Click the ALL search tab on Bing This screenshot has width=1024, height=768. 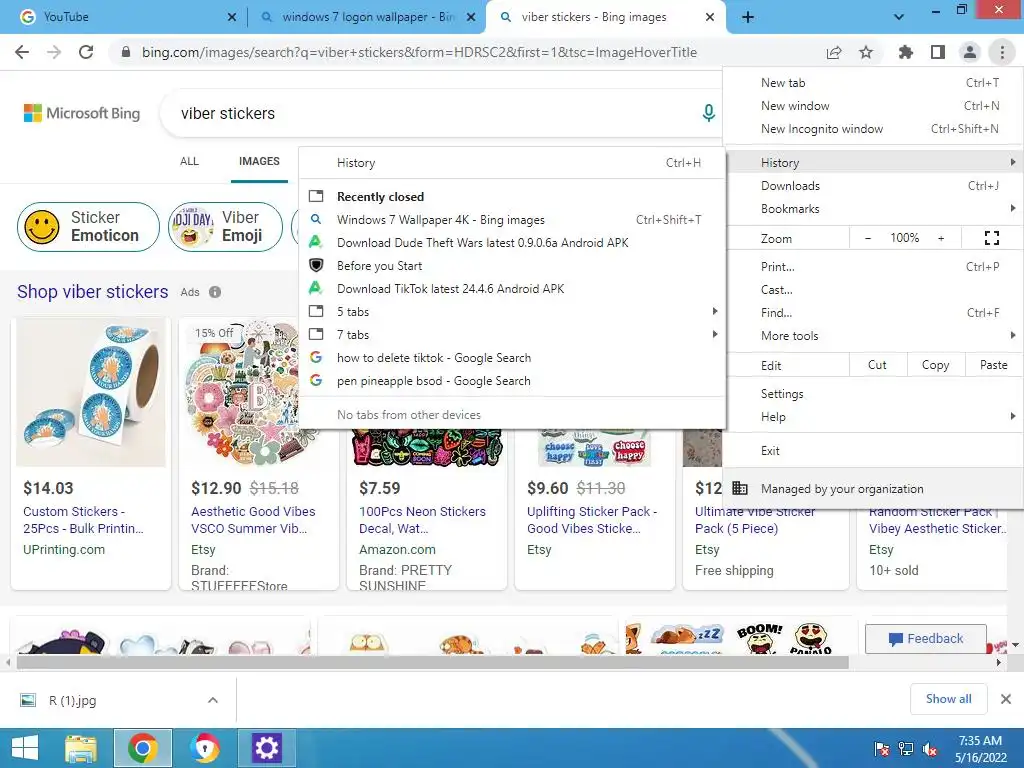pos(189,161)
